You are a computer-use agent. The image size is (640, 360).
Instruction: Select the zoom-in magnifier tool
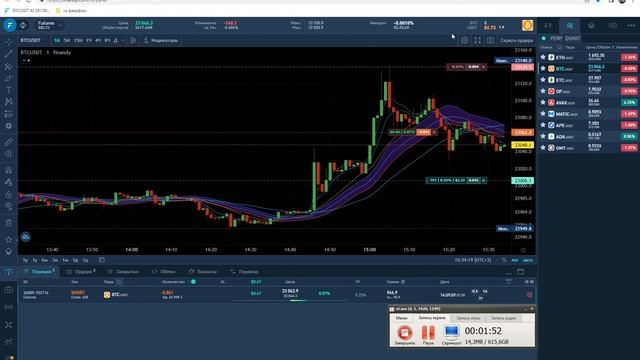click(x=9, y=154)
